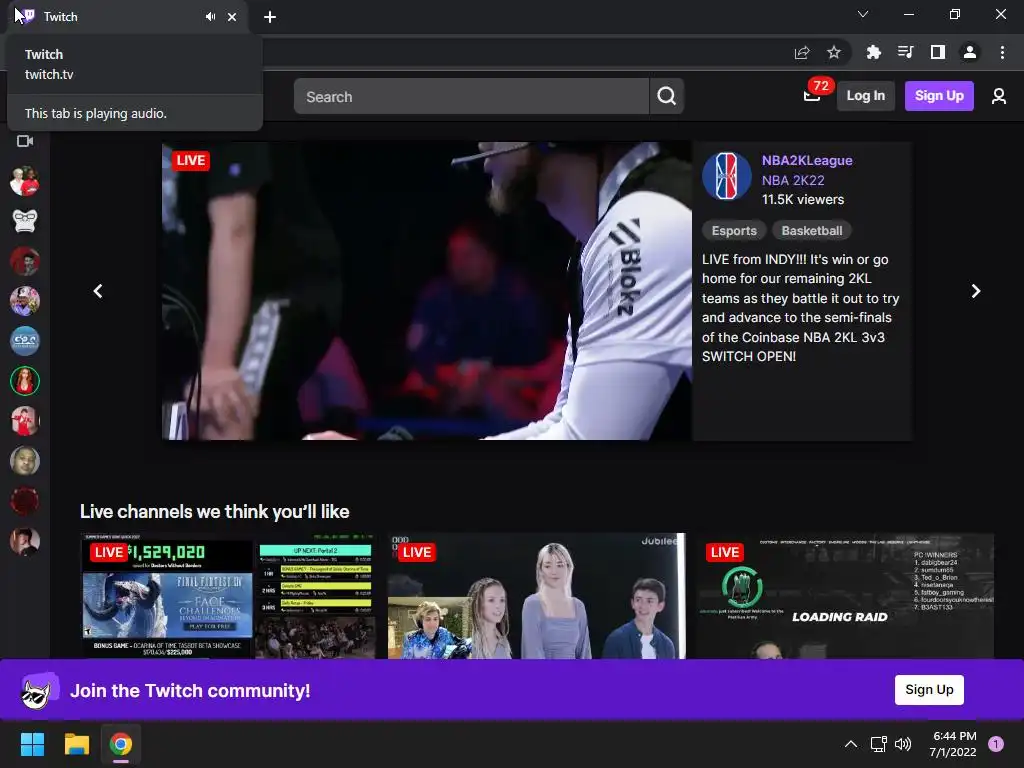The image size is (1024, 768).
Task: Show previous featured stream with left arrow
Action: 98,291
